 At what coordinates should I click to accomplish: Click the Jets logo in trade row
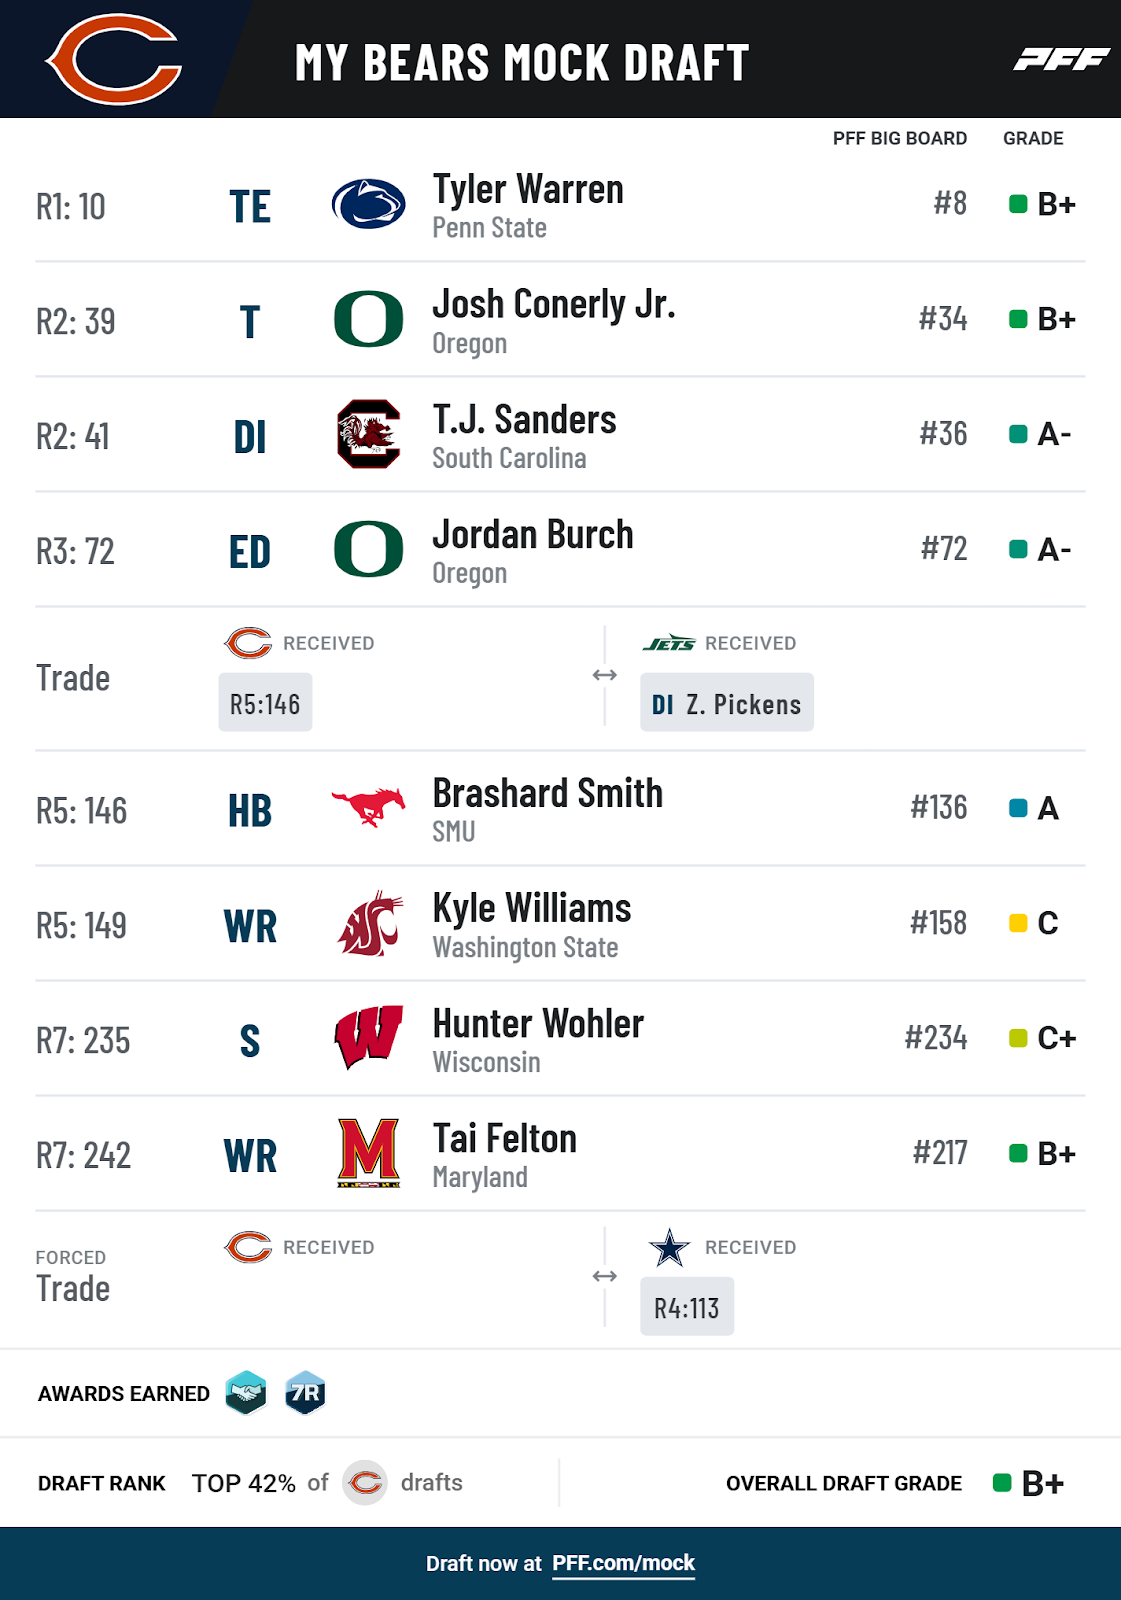pyautogui.click(x=669, y=644)
